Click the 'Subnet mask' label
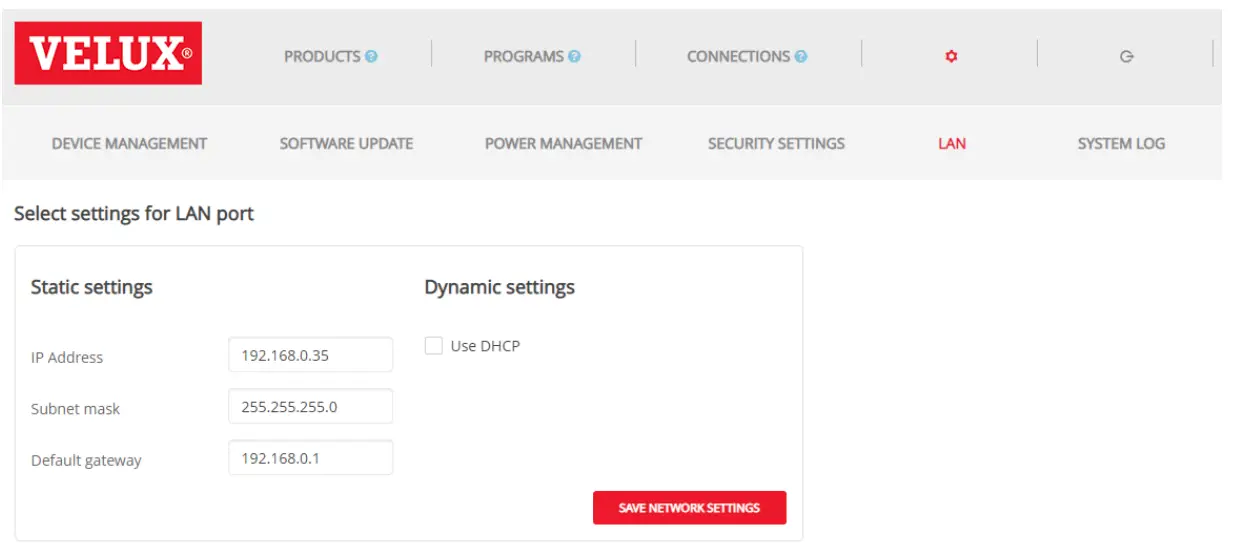Viewport: 1234px width, 558px height. tap(76, 409)
